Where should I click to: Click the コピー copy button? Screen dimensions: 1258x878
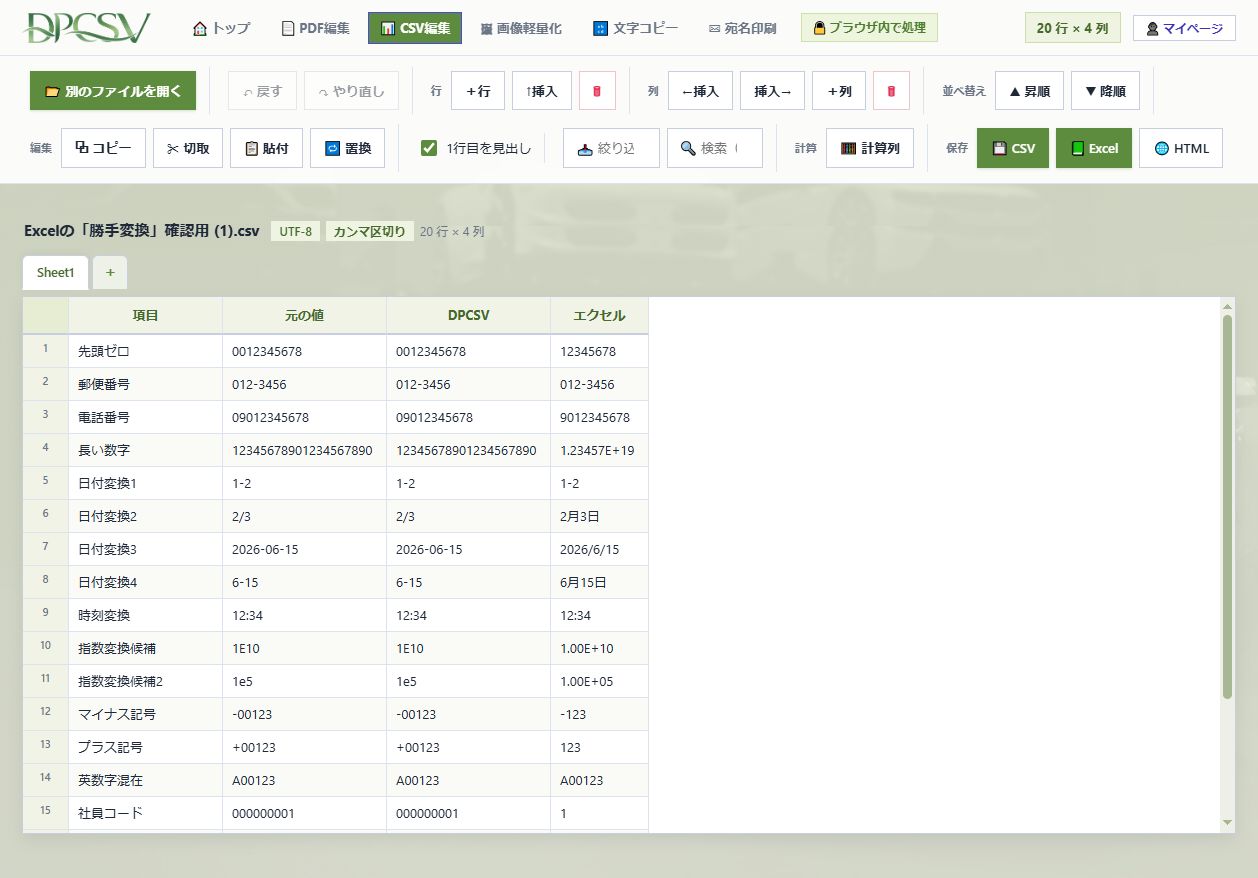tap(103, 148)
